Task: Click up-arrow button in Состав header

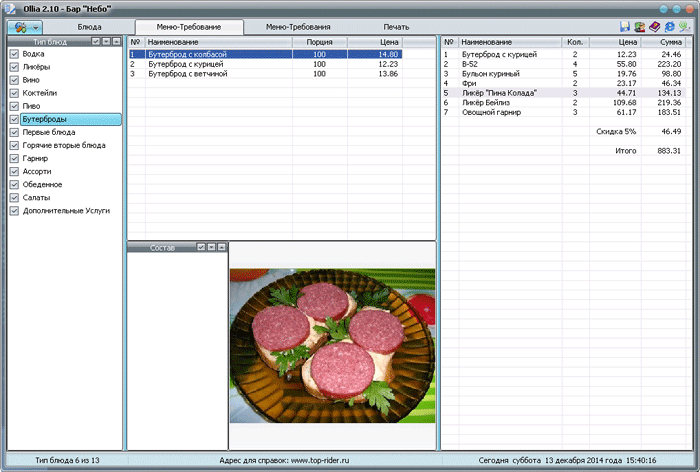Action: pyautogui.click(x=222, y=246)
